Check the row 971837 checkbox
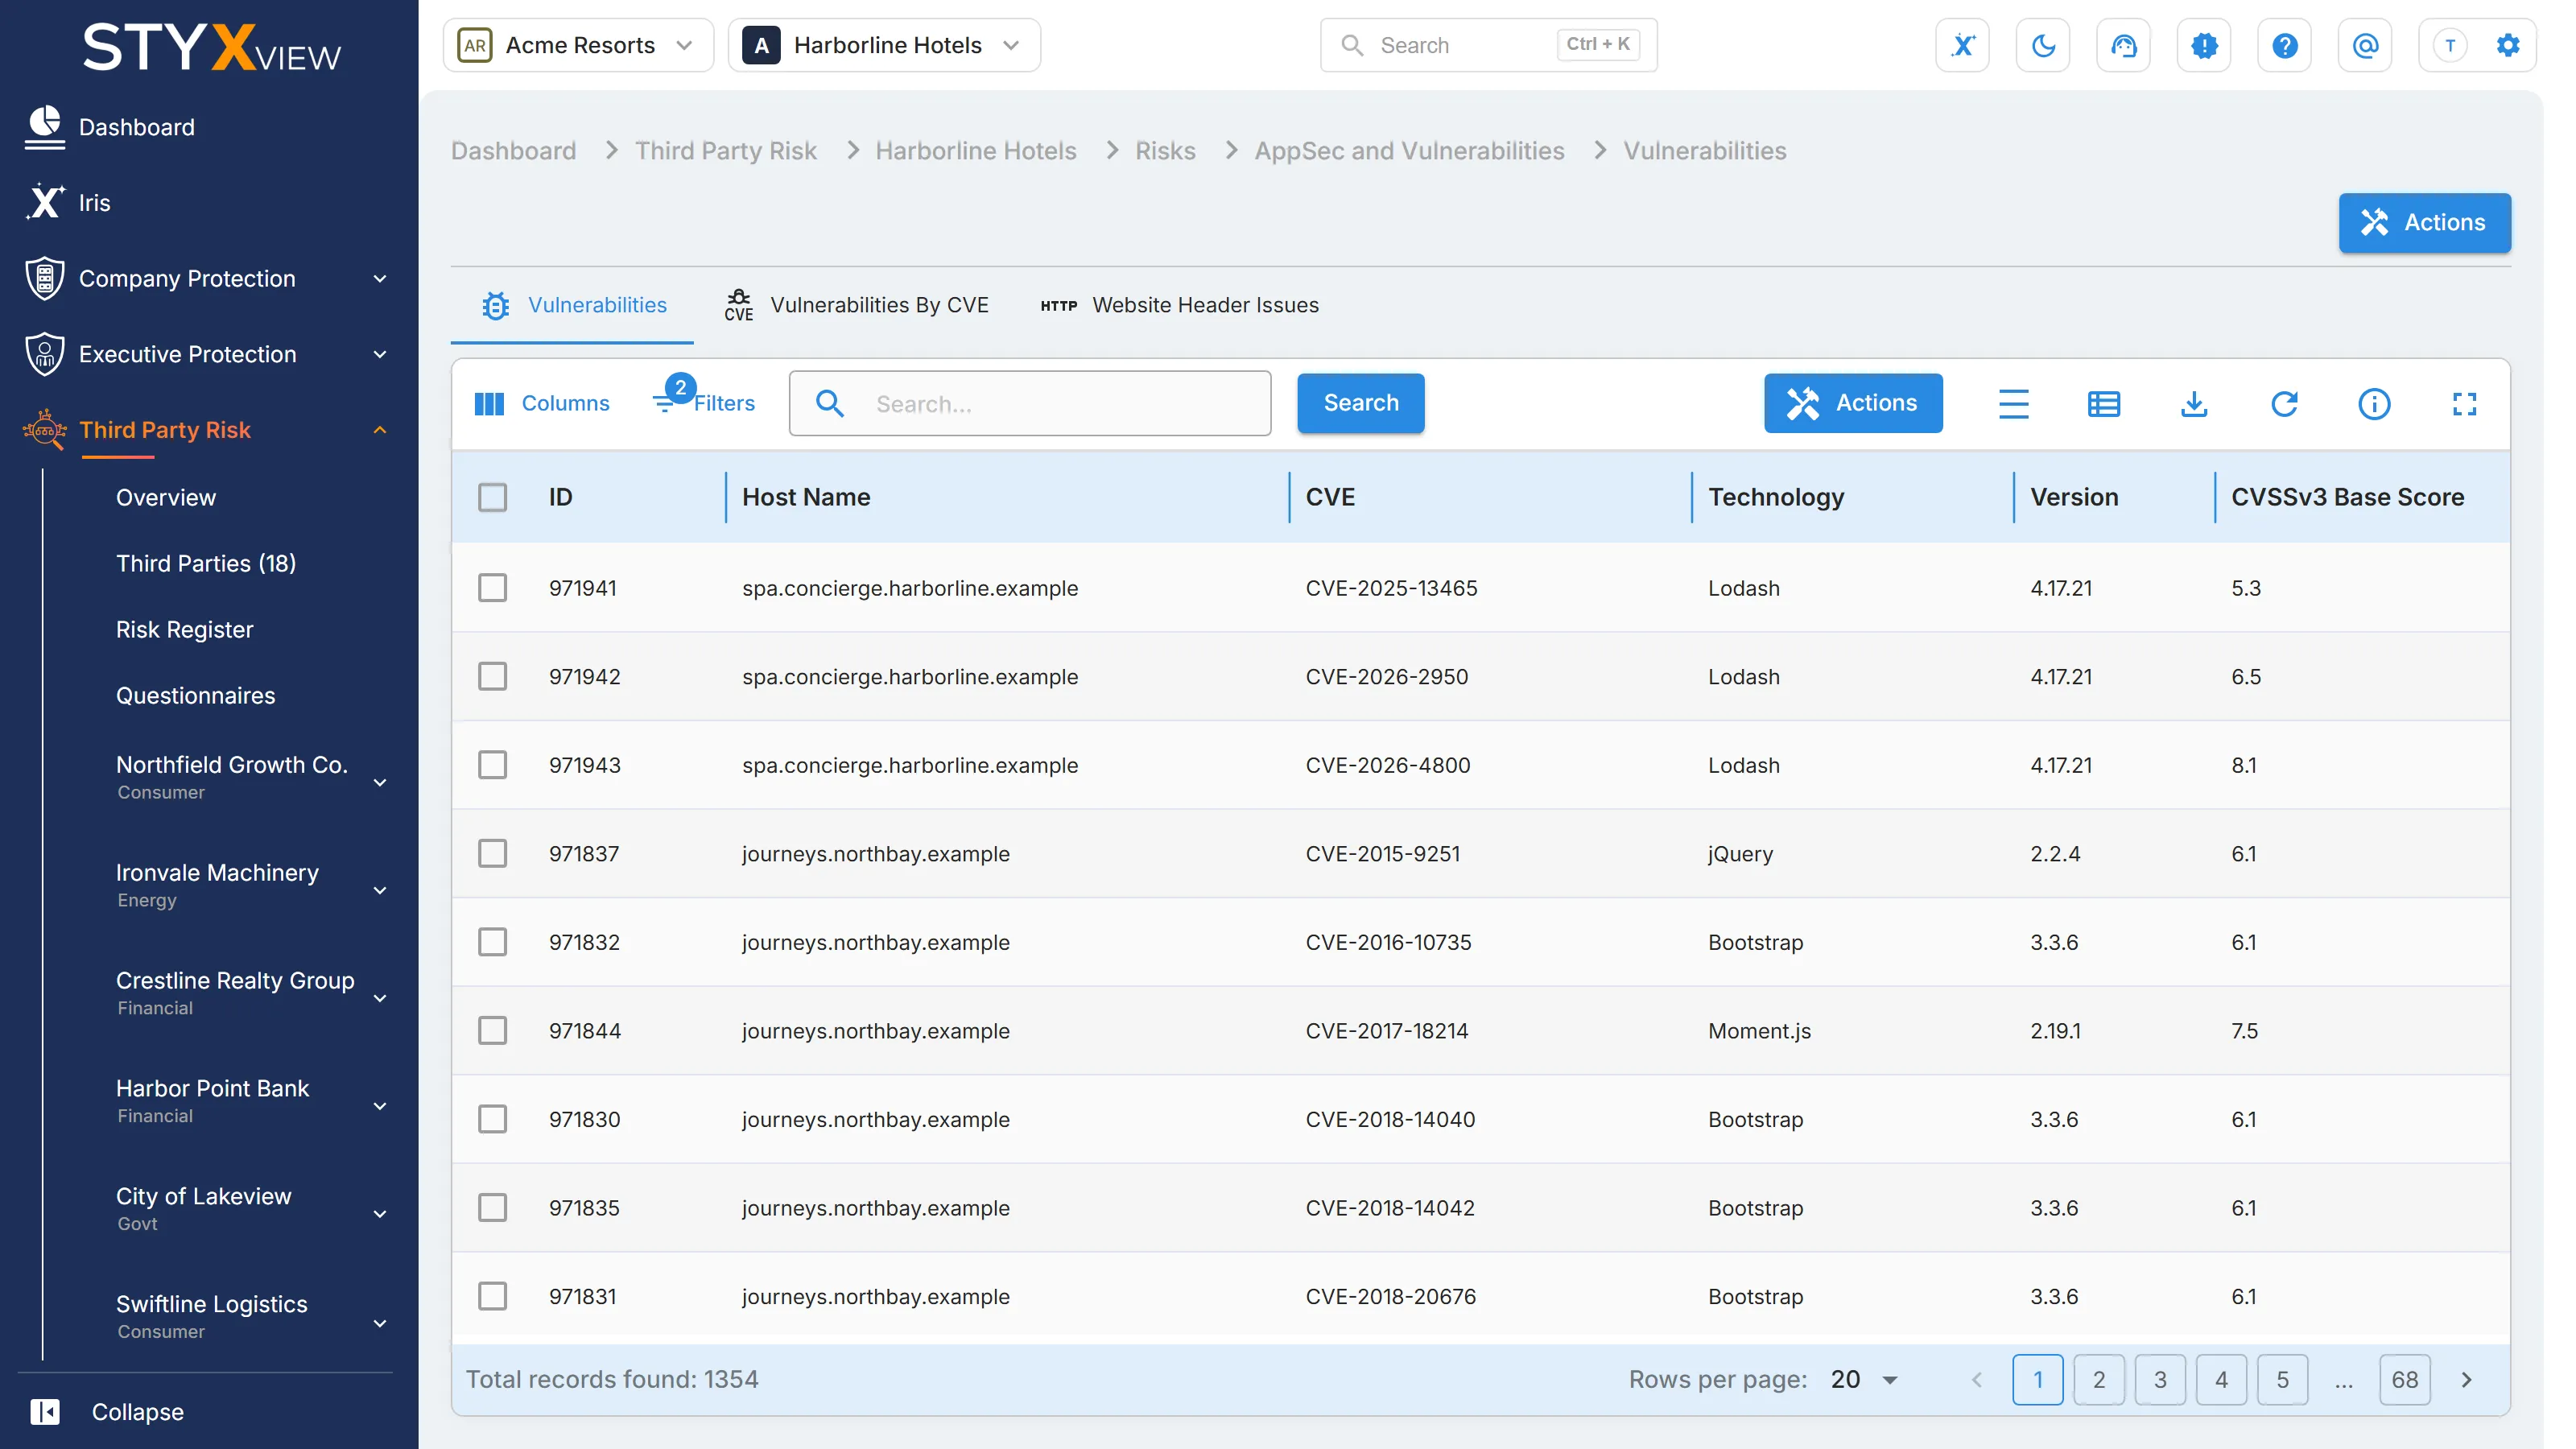Screen dimensions: 2576x1449 point(492,853)
